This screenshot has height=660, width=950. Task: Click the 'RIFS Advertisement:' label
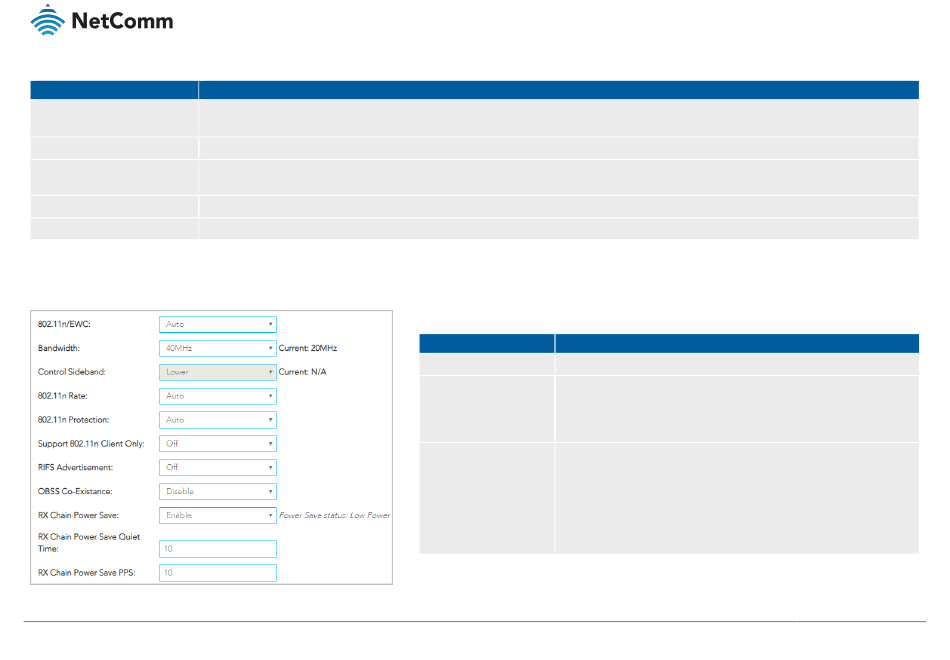click(75, 467)
